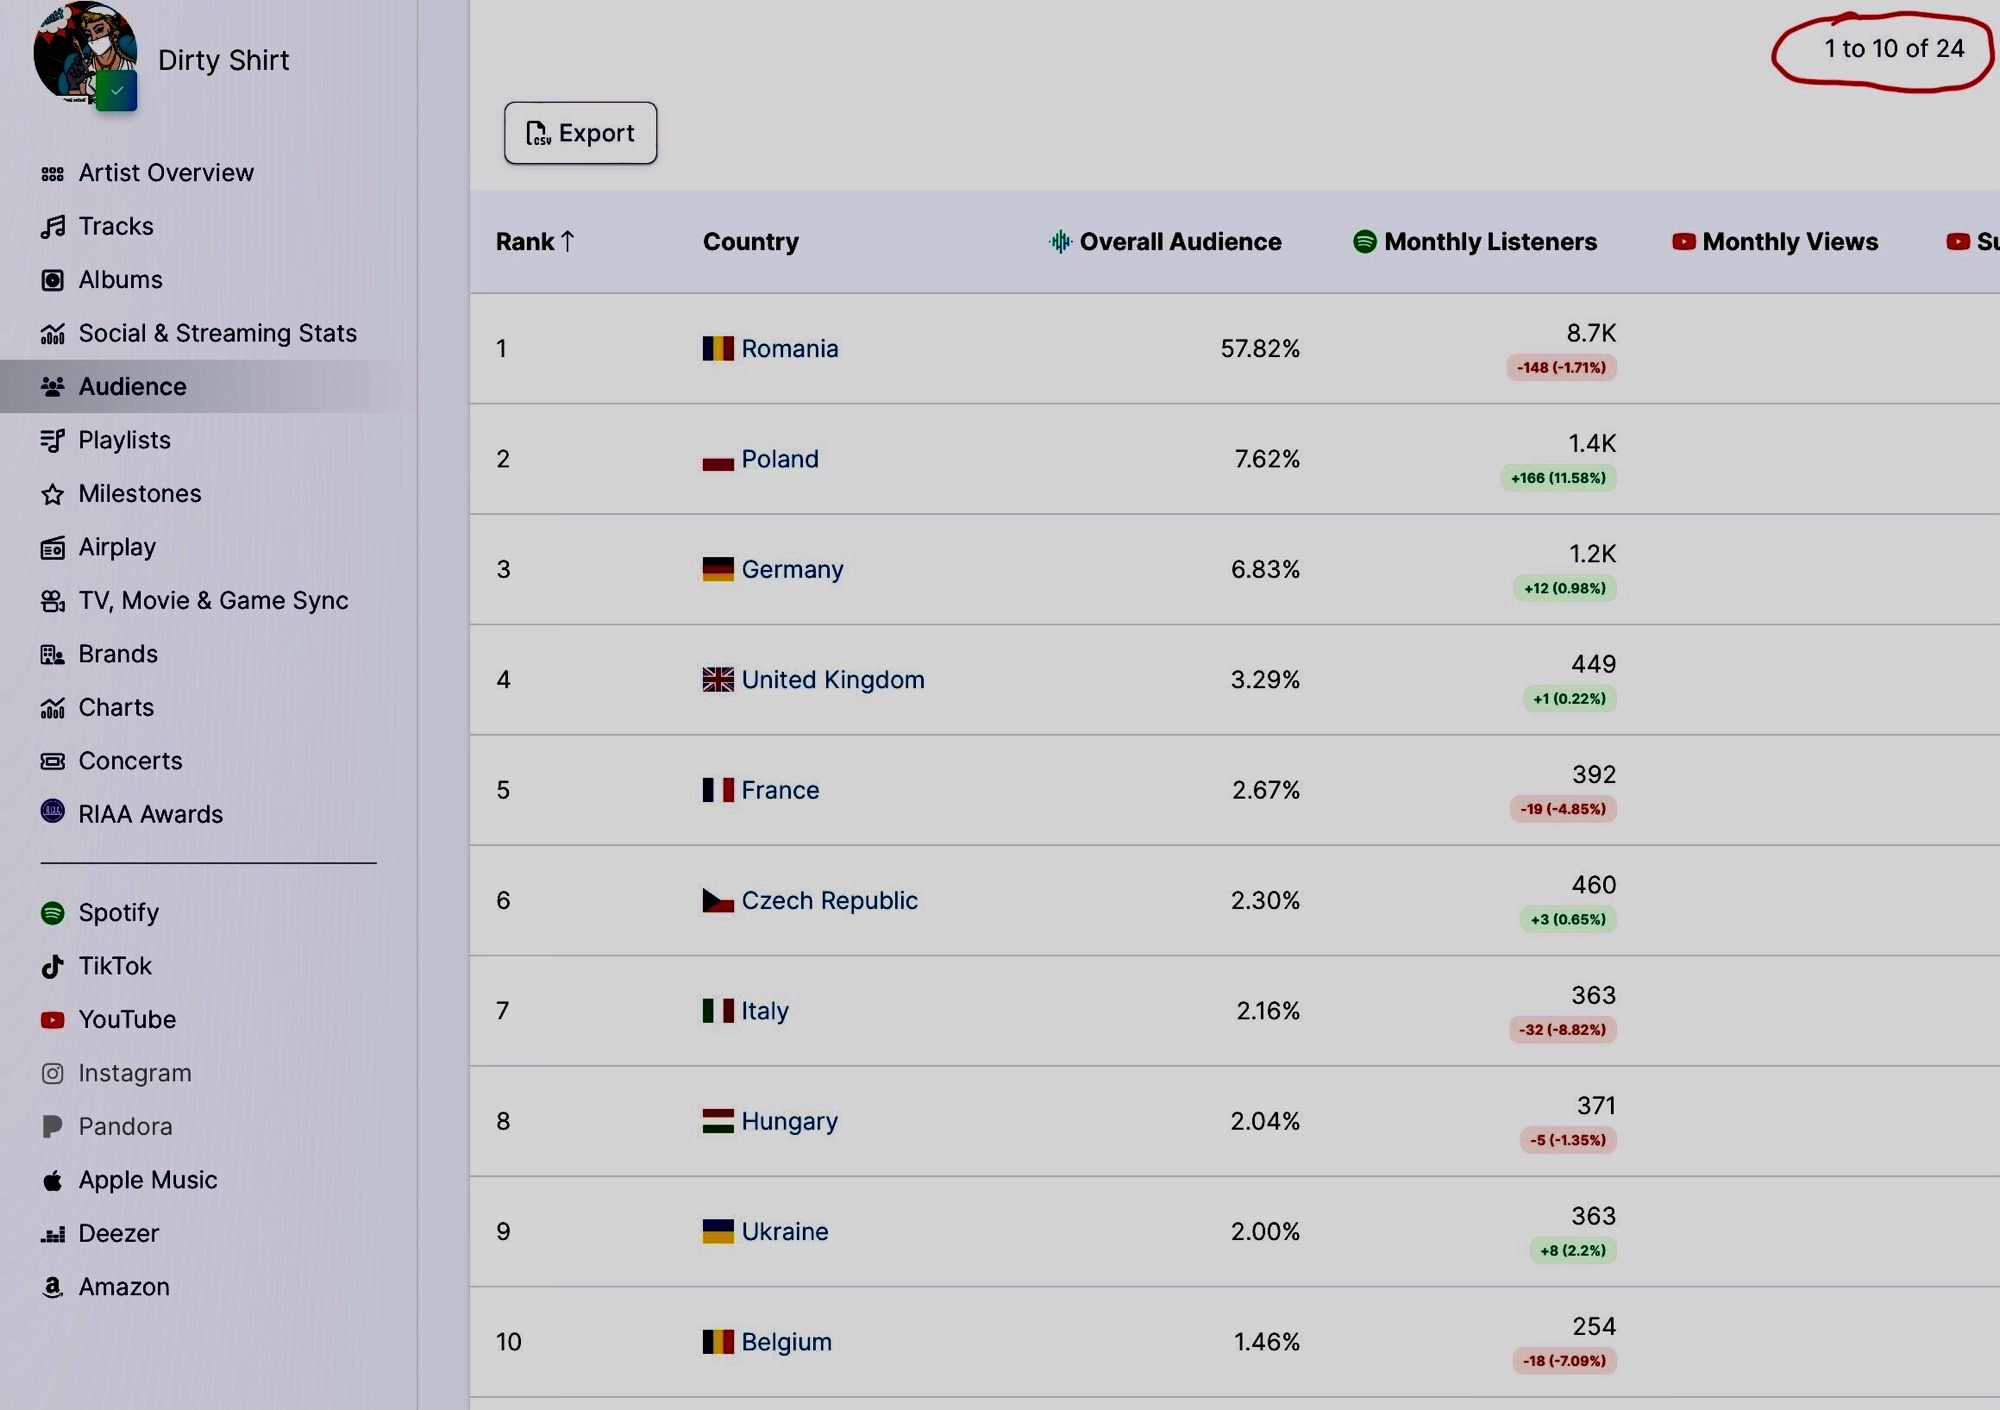
Task: Open the TikTok icon link
Action: 52,967
